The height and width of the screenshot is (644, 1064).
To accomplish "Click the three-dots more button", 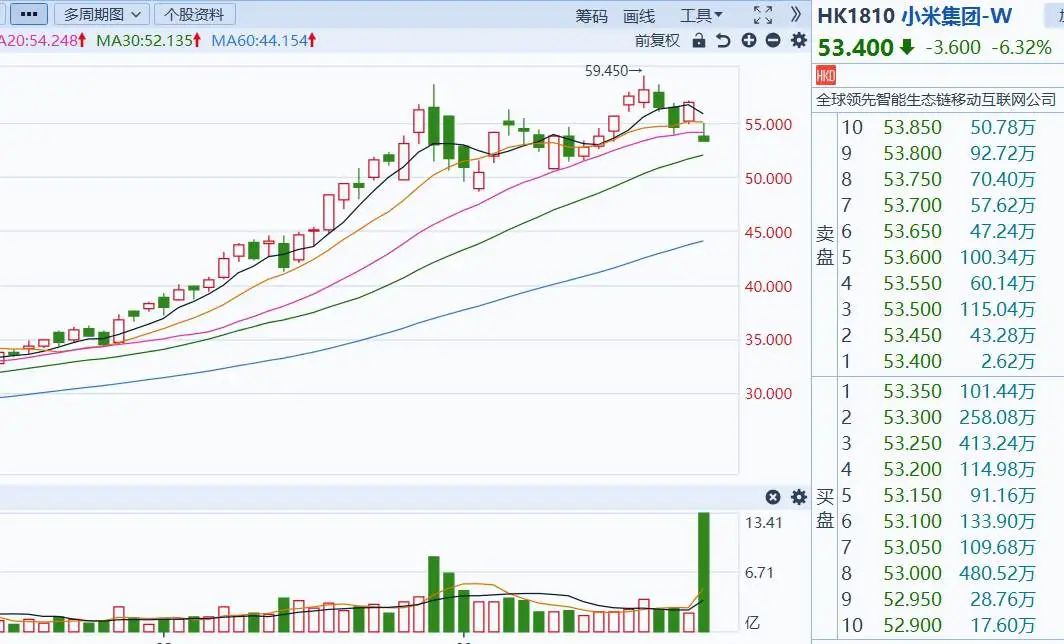I will pyautogui.click(x=25, y=15).
